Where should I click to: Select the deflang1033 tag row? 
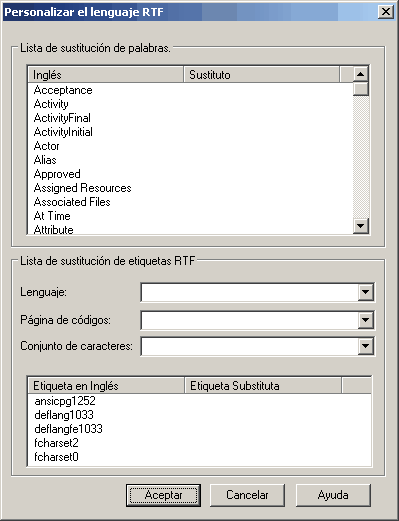(x=199, y=415)
